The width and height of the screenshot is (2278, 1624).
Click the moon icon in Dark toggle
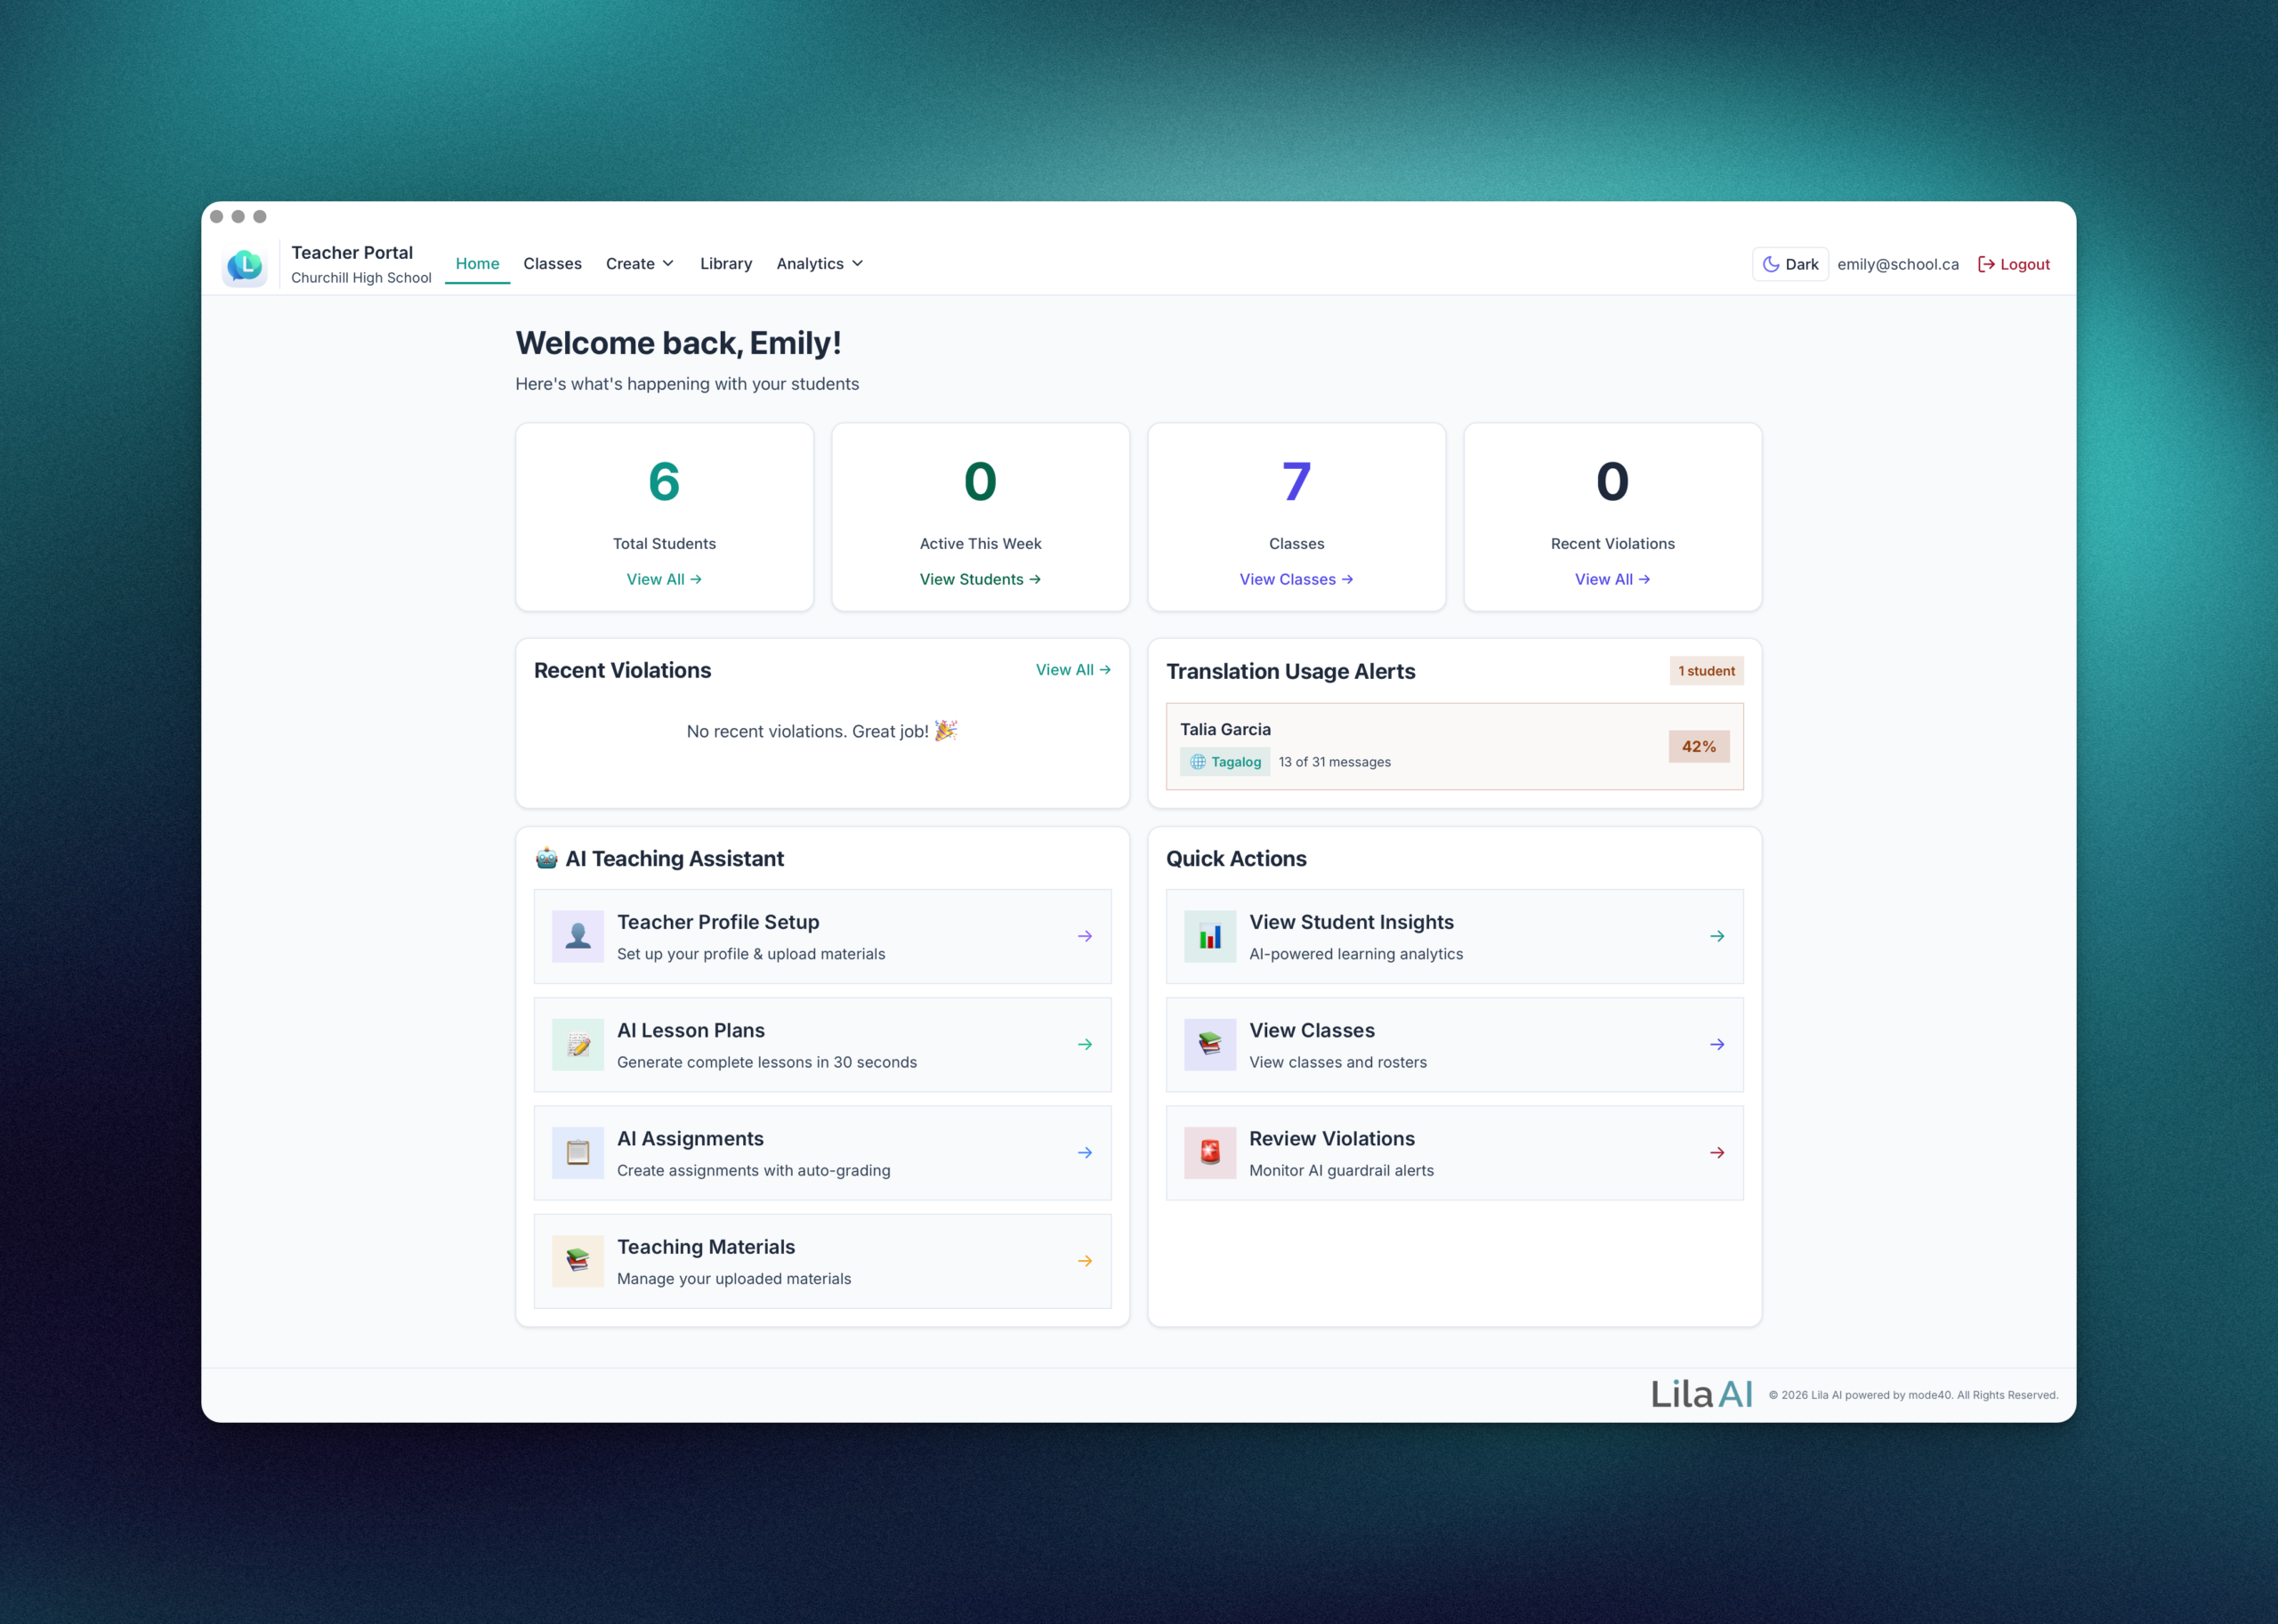(1770, 264)
